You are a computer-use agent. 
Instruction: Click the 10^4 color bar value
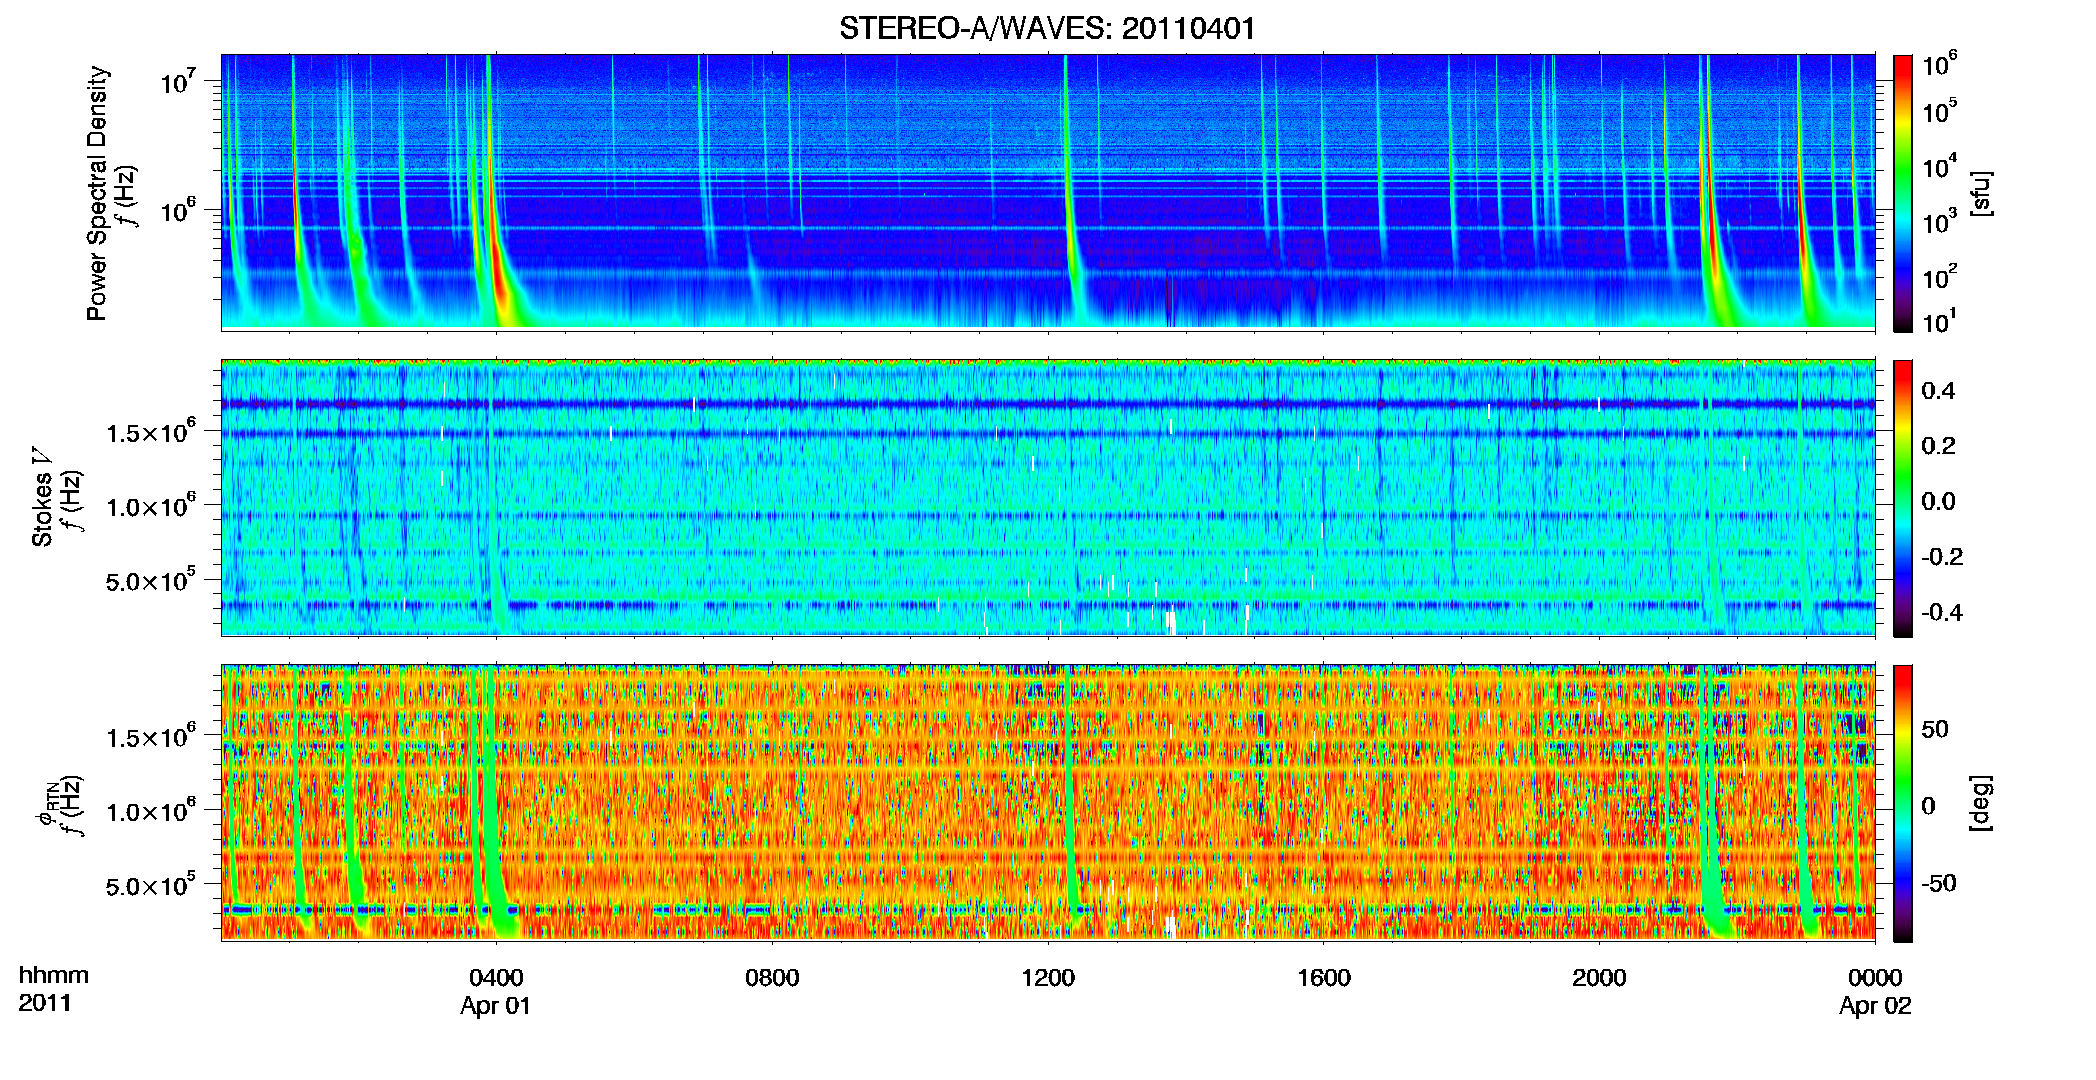pos(1939,166)
